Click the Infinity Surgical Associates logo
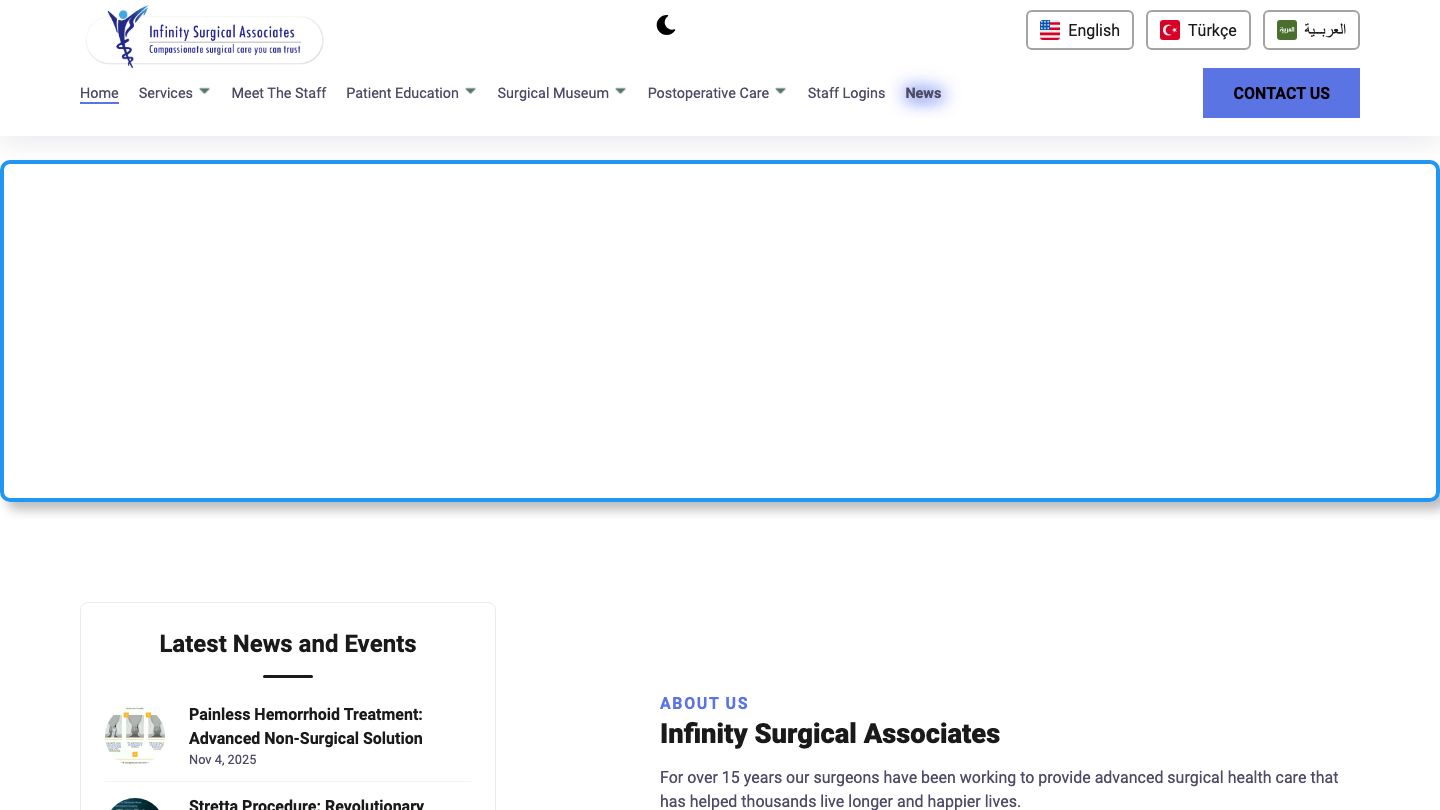 pos(205,37)
